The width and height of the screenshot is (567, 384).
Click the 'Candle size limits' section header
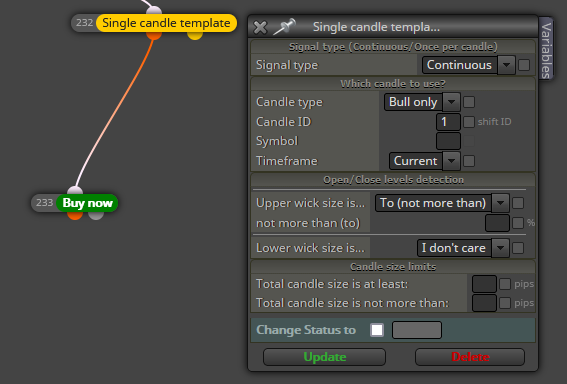coord(393,267)
